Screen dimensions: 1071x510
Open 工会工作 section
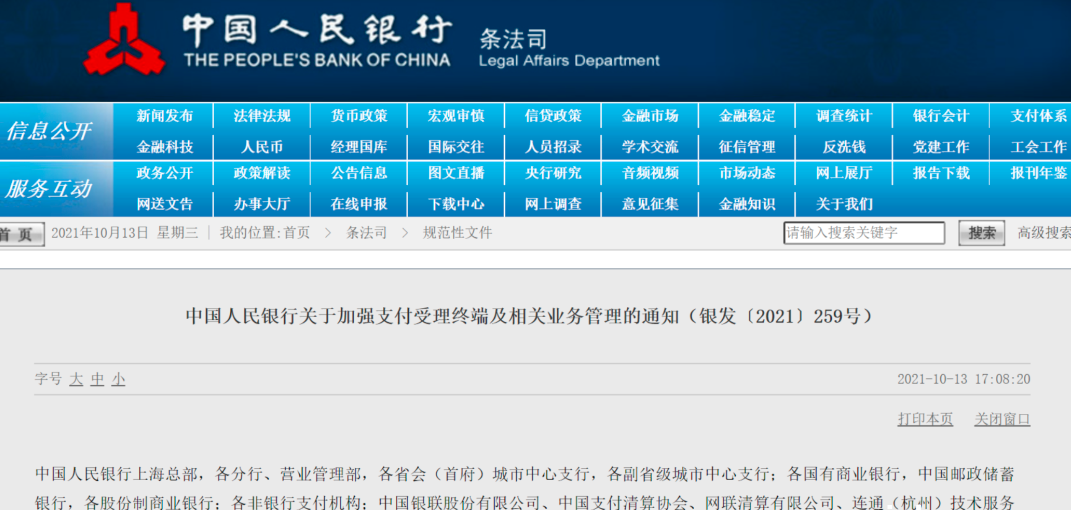click(1038, 147)
